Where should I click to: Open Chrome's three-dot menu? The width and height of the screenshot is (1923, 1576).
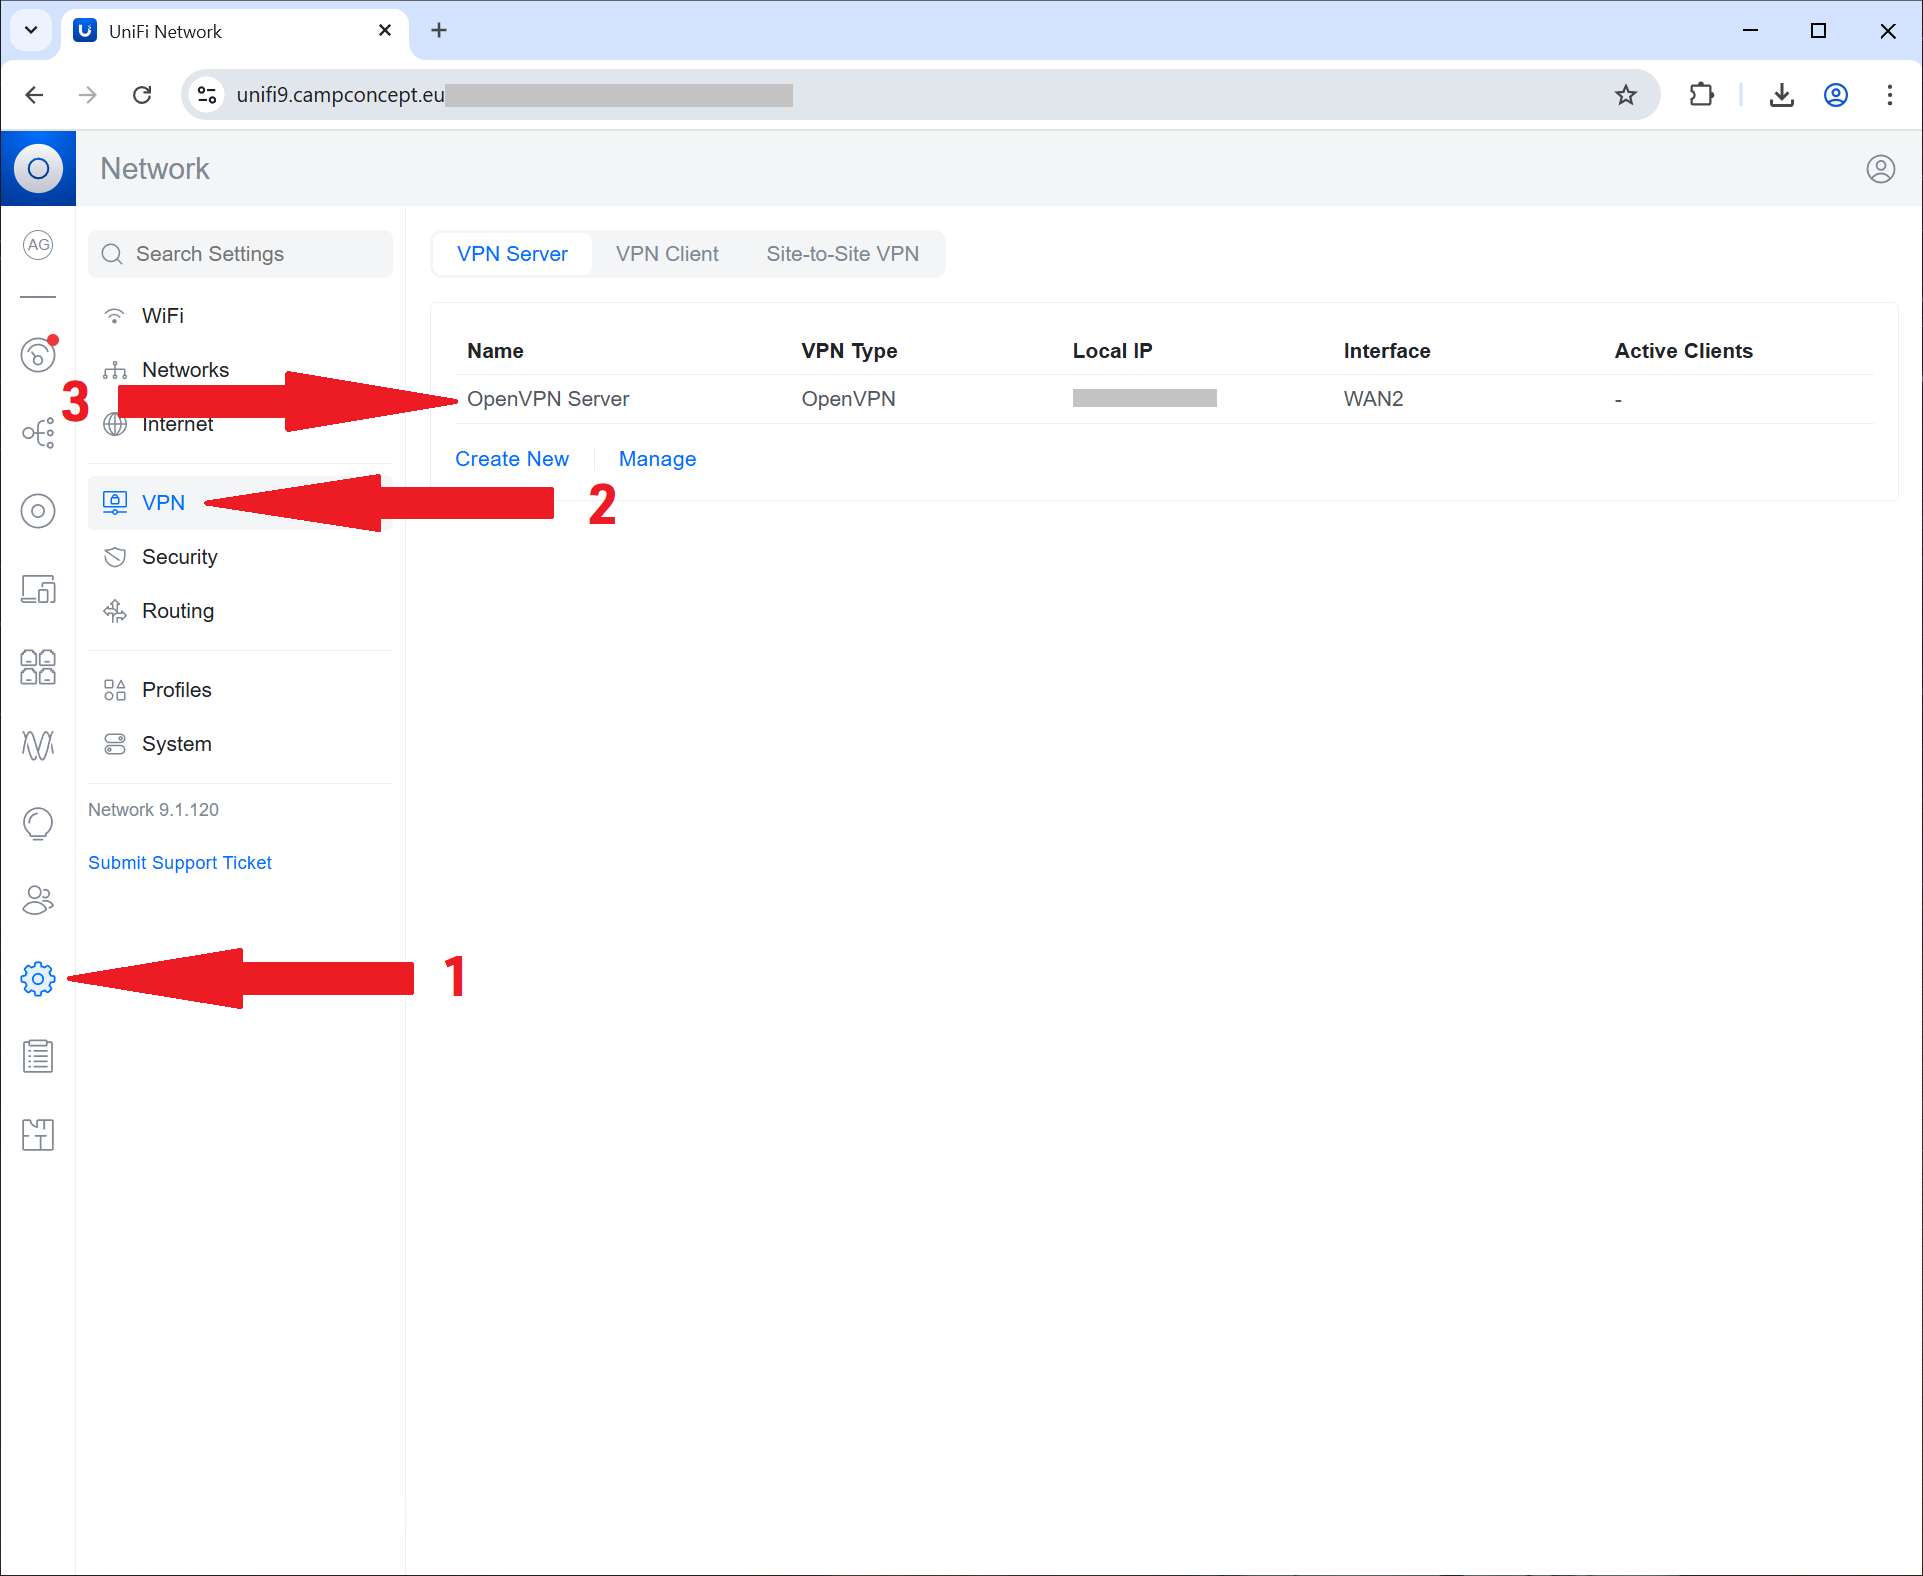[x=1889, y=95]
